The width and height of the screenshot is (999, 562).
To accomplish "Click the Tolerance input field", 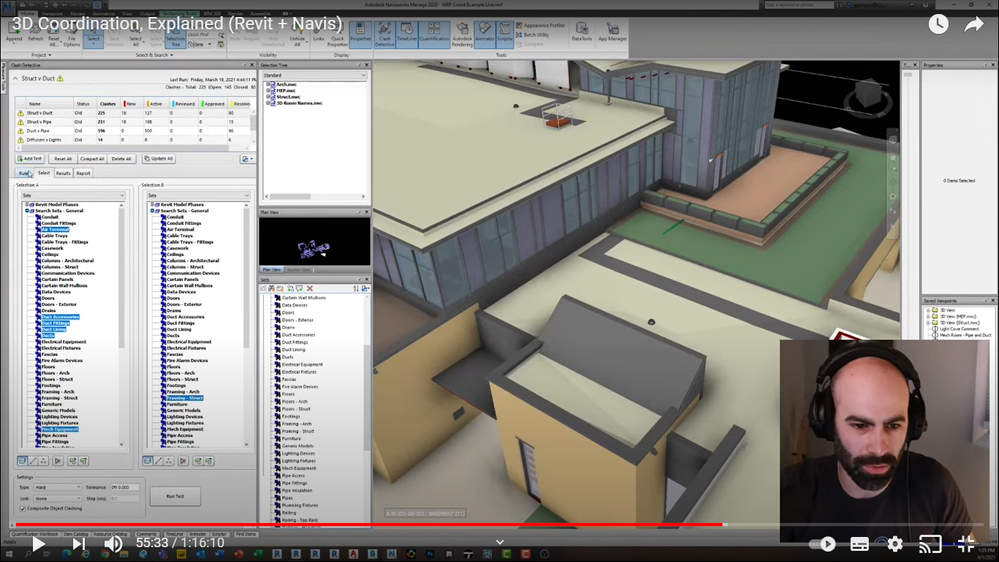I will pos(124,487).
